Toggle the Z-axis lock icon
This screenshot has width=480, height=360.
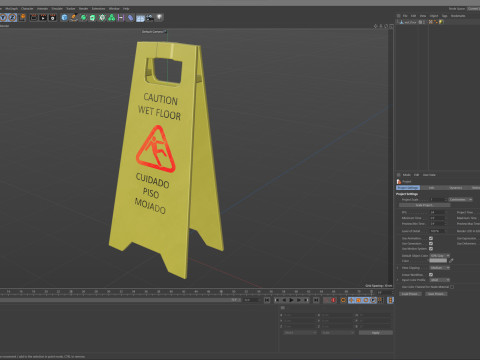click(x=12, y=17)
